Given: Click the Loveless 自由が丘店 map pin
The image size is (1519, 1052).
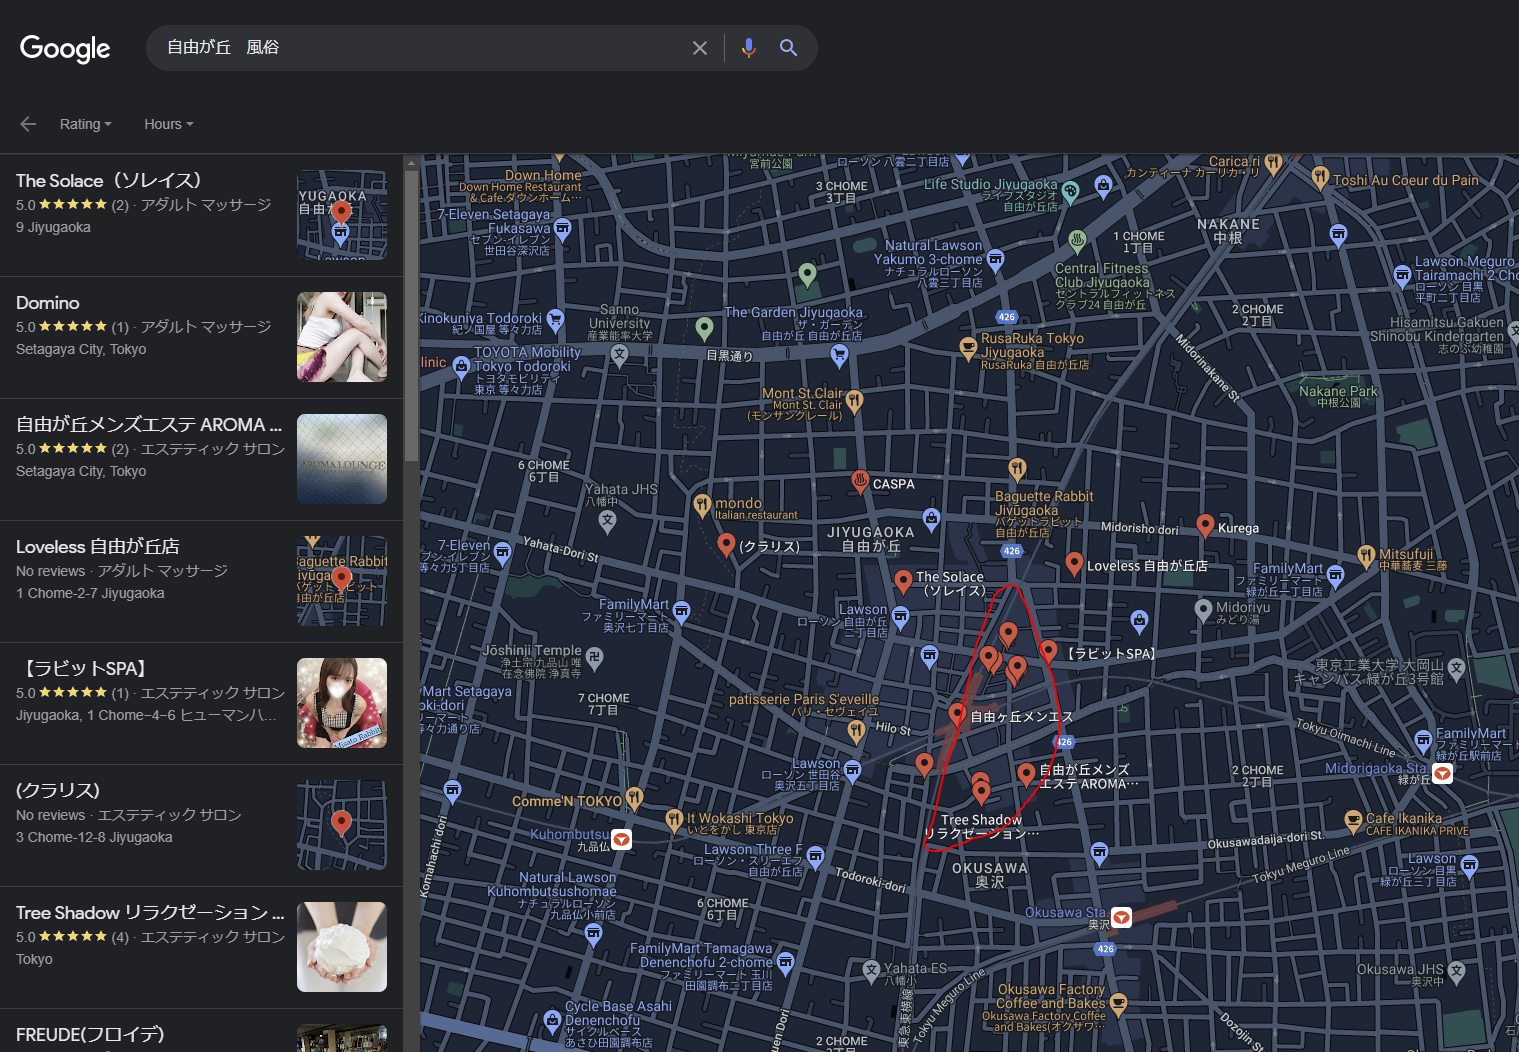Looking at the screenshot, I should 1074,564.
